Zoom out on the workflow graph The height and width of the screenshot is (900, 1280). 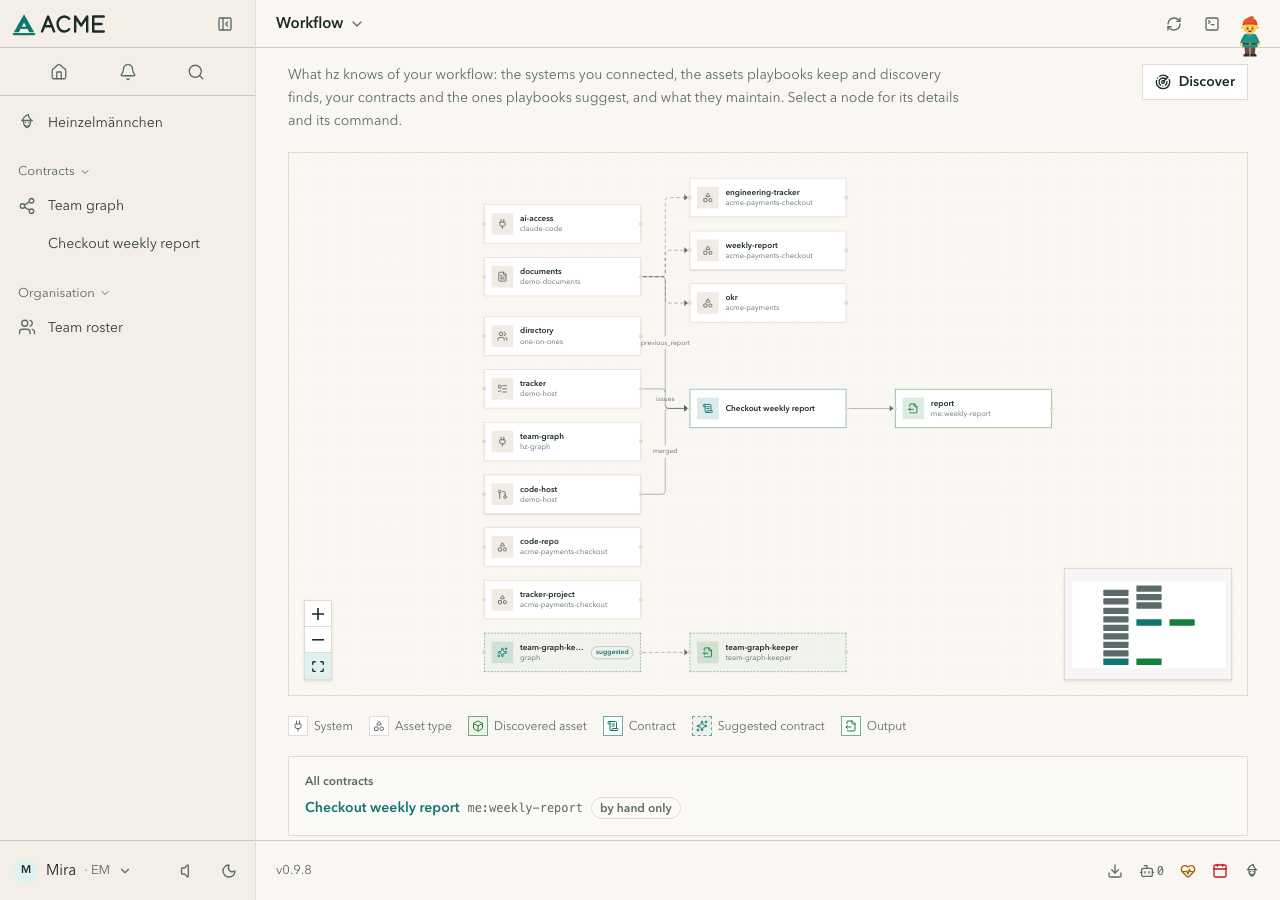[318, 640]
